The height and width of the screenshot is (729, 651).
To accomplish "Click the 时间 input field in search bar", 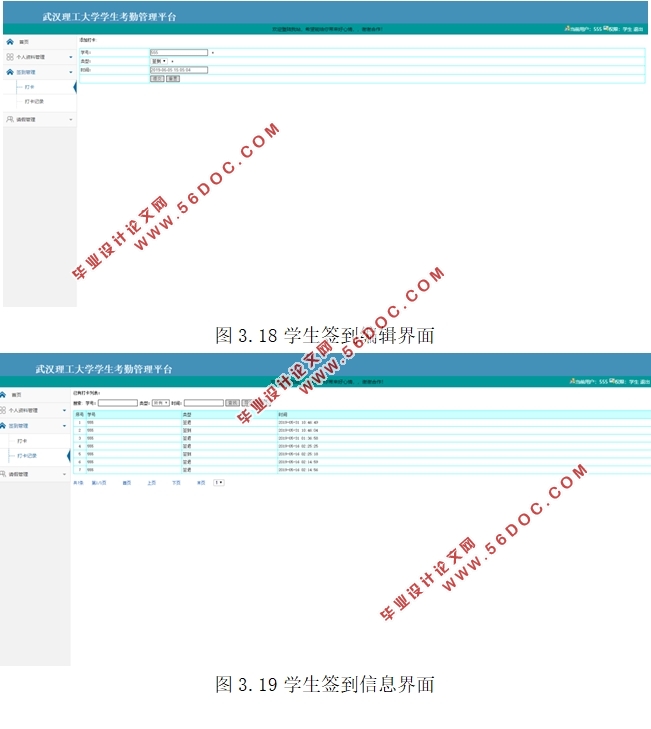I will pos(203,403).
